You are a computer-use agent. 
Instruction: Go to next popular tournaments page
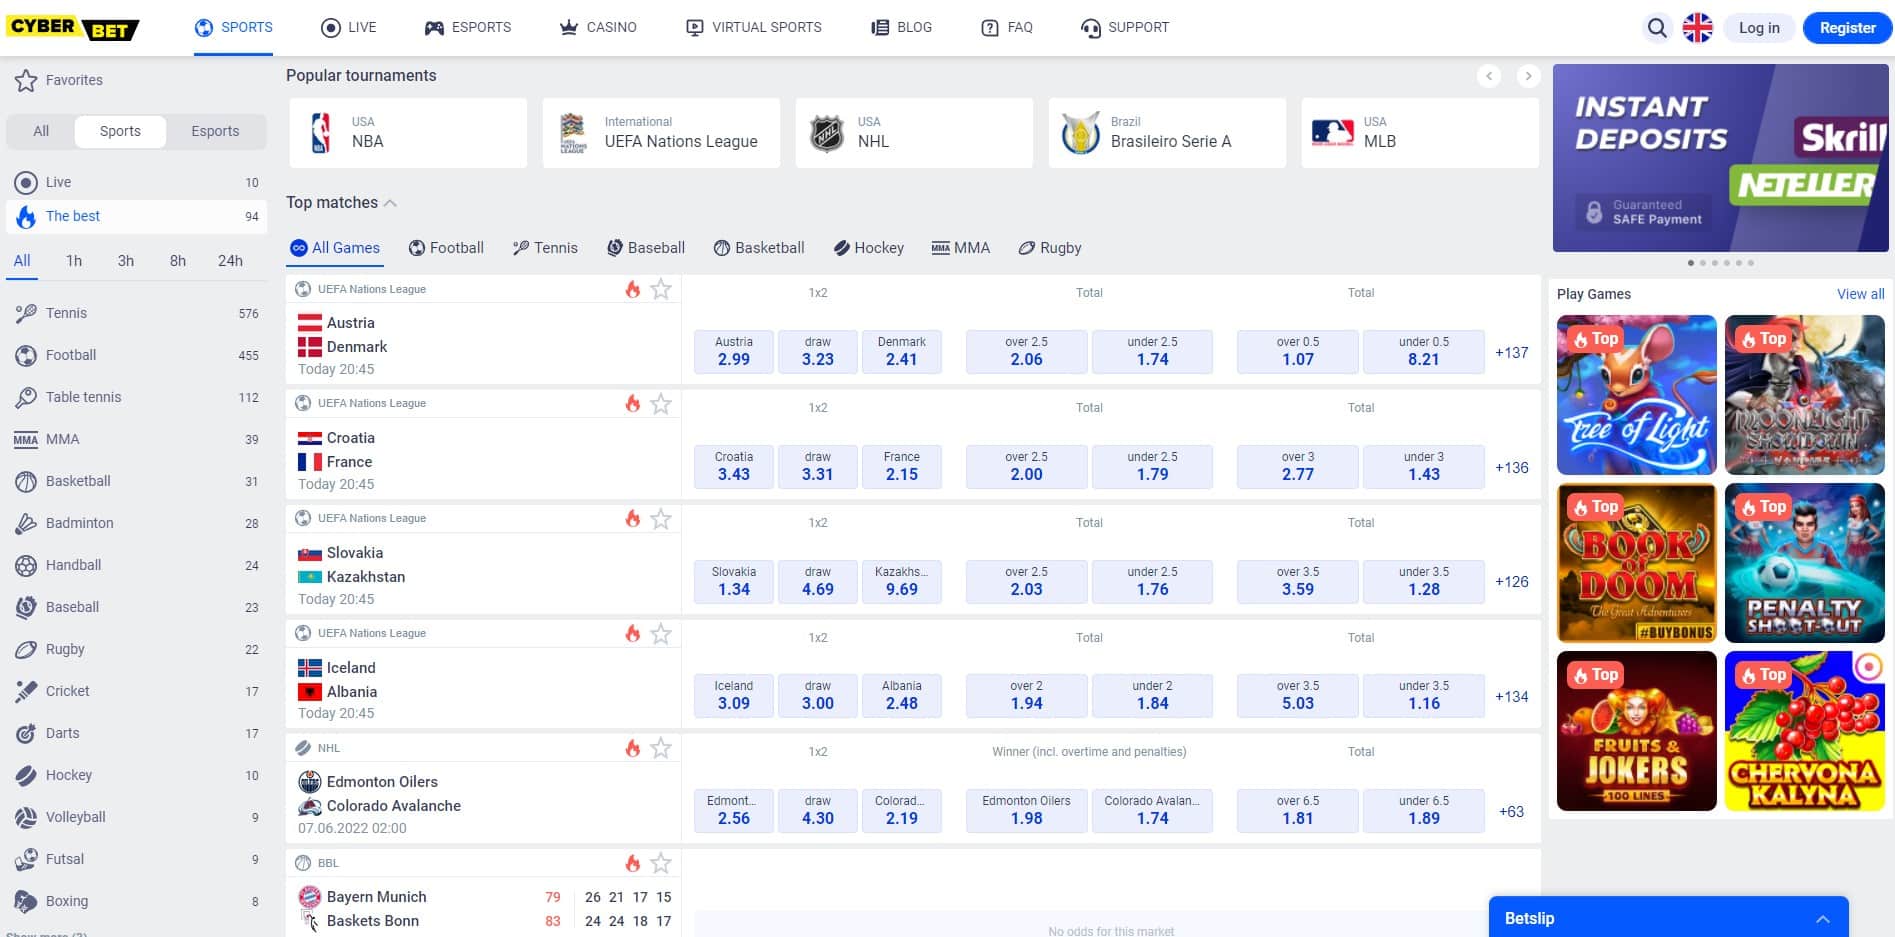[1527, 76]
